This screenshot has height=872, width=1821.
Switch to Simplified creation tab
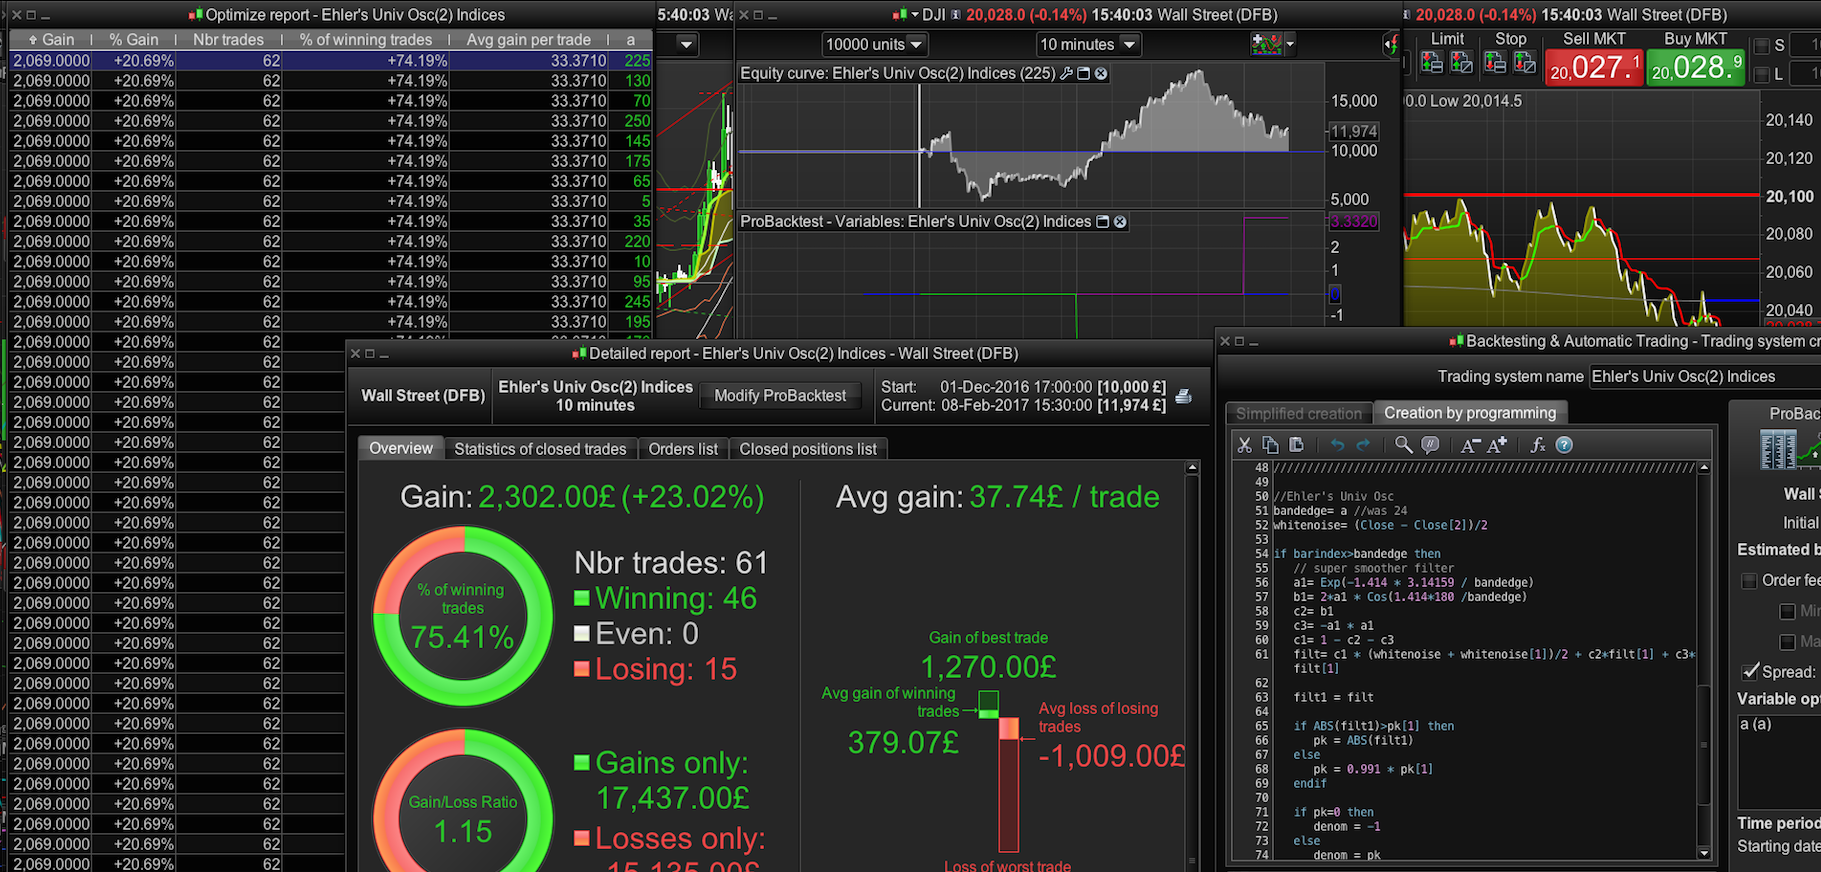[x=1299, y=413]
